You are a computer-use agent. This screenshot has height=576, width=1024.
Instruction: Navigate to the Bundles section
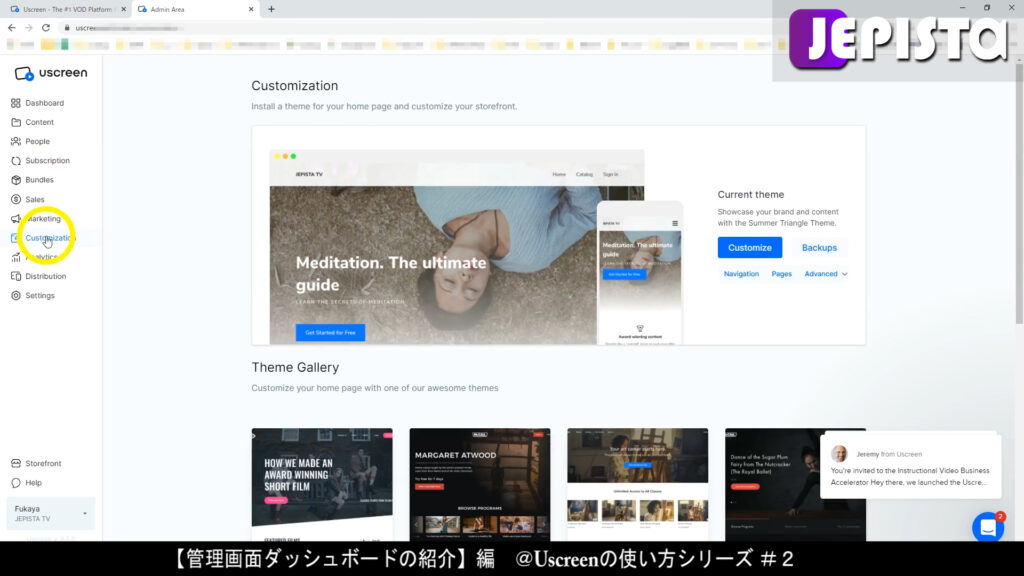[39, 180]
